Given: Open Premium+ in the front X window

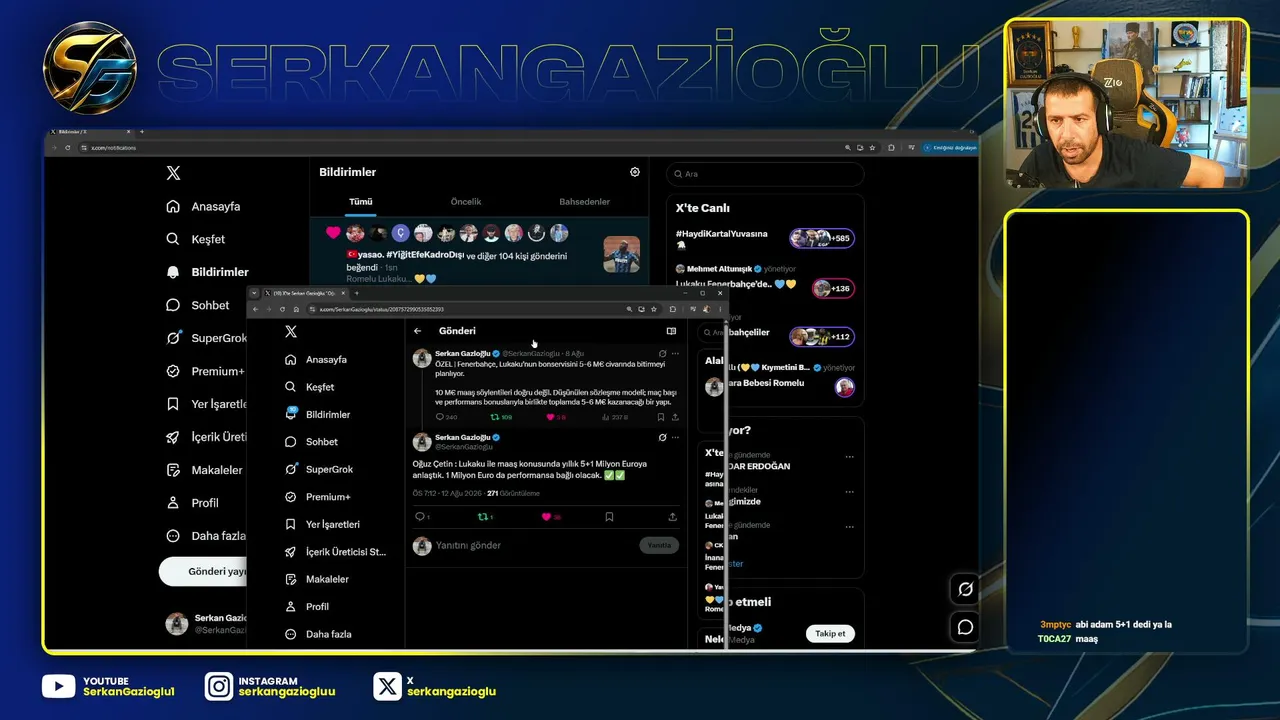Looking at the screenshot, I should click(x=318, y=497).
